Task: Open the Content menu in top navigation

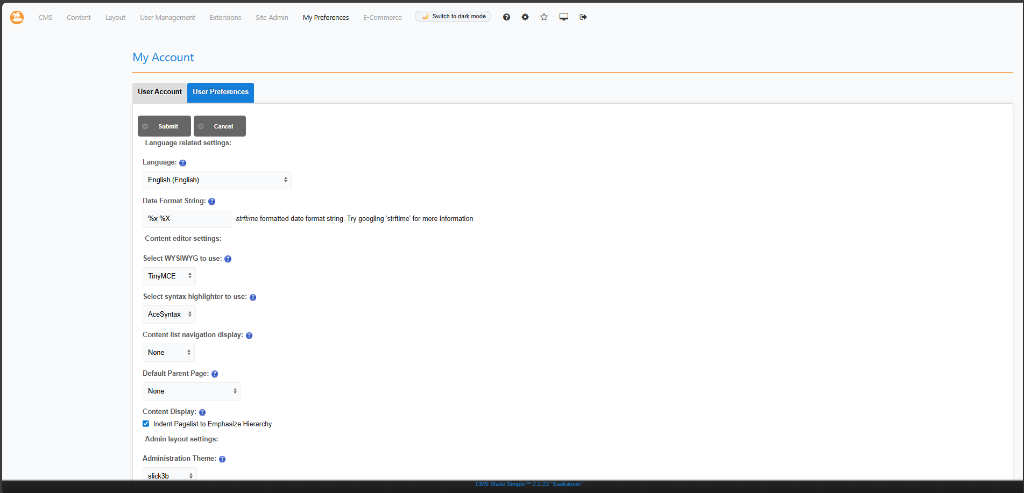Action: (79, 17)
